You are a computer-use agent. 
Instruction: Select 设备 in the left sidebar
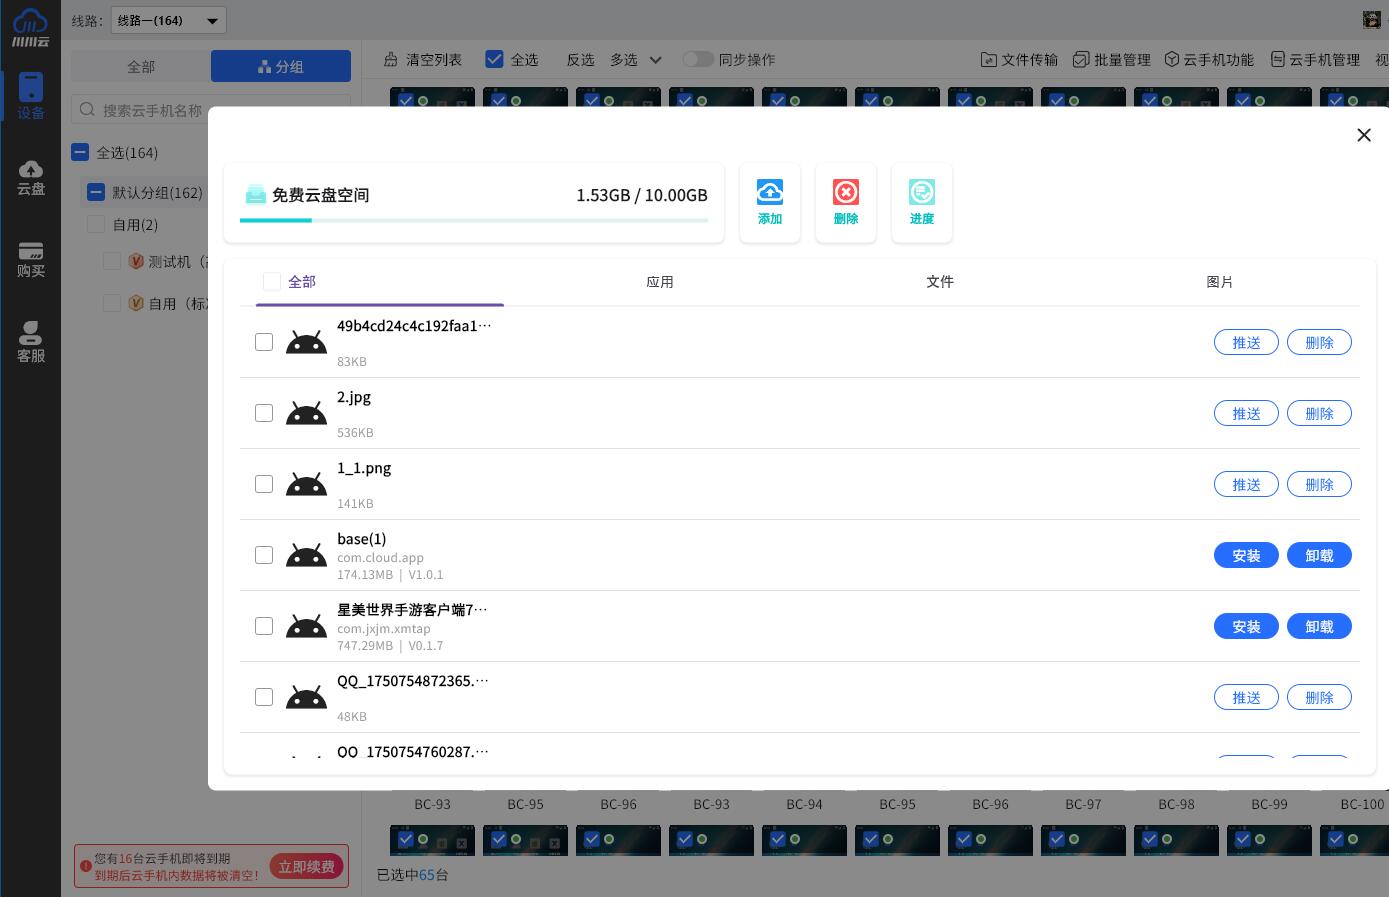click(x=31, y=96)
